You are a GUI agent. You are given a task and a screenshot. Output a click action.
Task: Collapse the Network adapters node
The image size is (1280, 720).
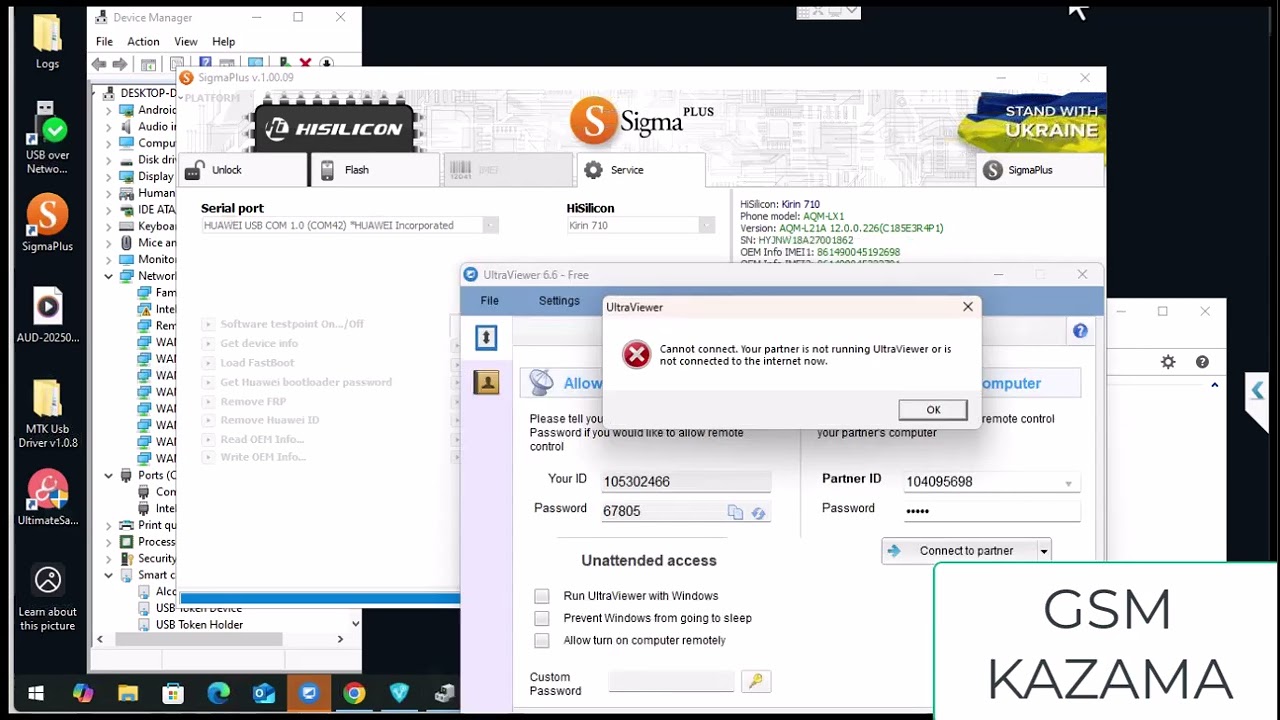109,276
